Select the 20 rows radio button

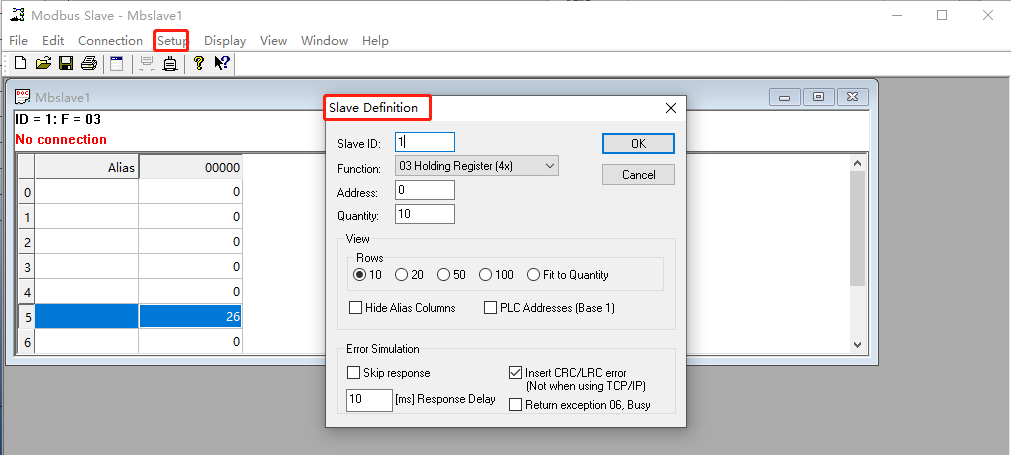click(402, 275)
